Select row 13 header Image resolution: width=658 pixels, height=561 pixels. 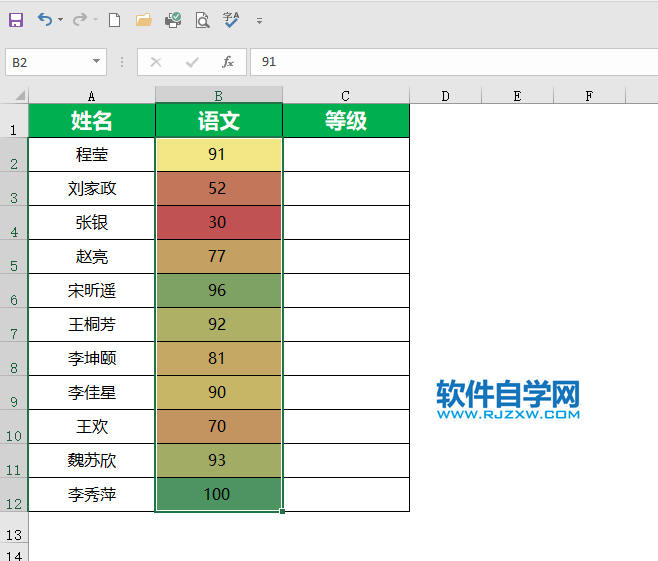tap(14, 527)
